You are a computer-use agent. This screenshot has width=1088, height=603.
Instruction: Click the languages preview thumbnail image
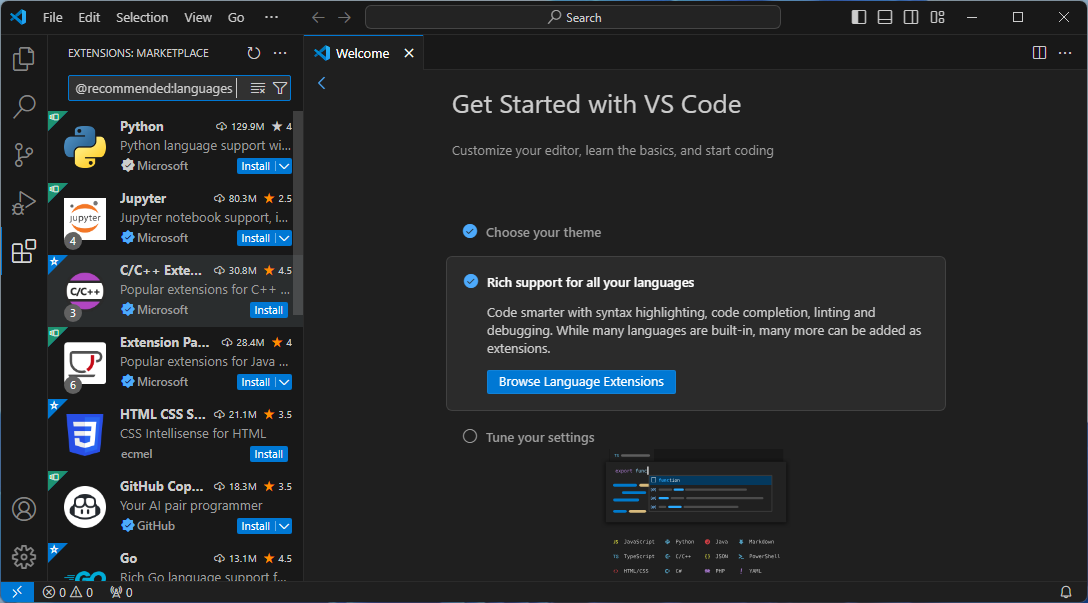coord(696,513)
